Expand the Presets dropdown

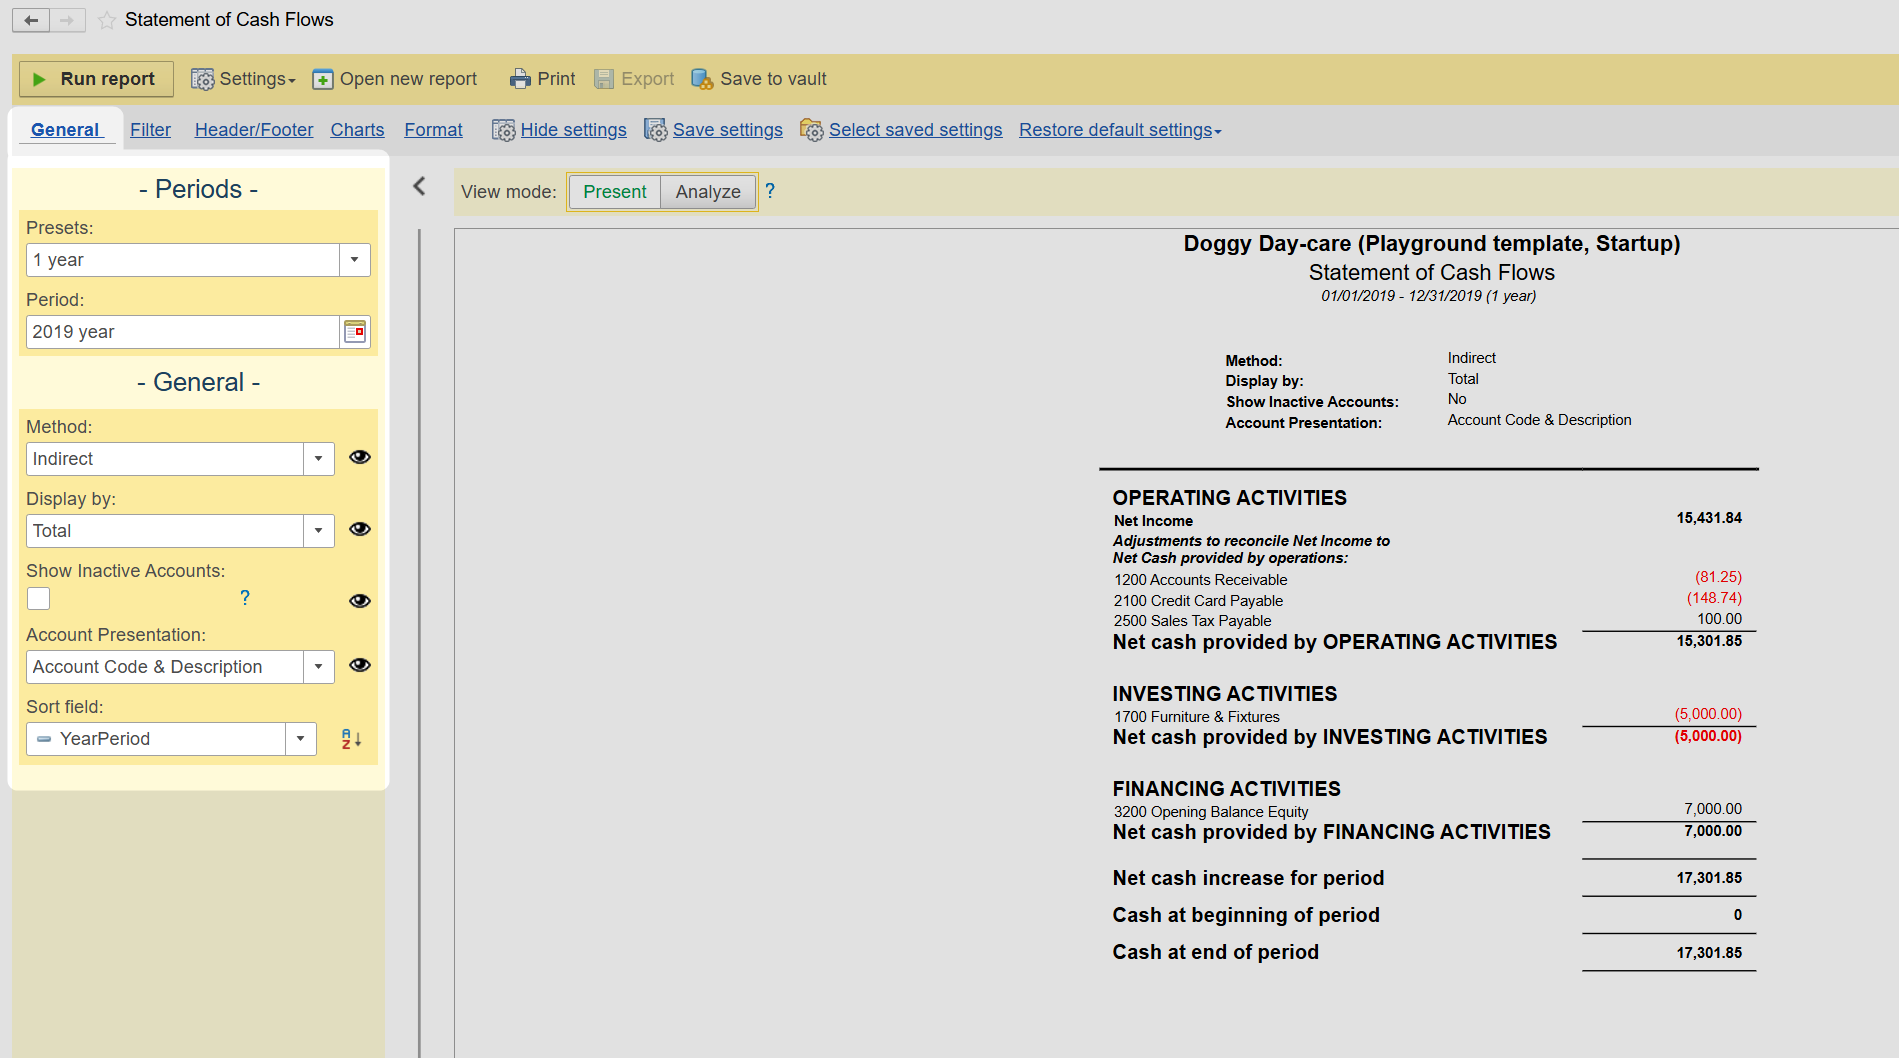(x=354, y=260)
